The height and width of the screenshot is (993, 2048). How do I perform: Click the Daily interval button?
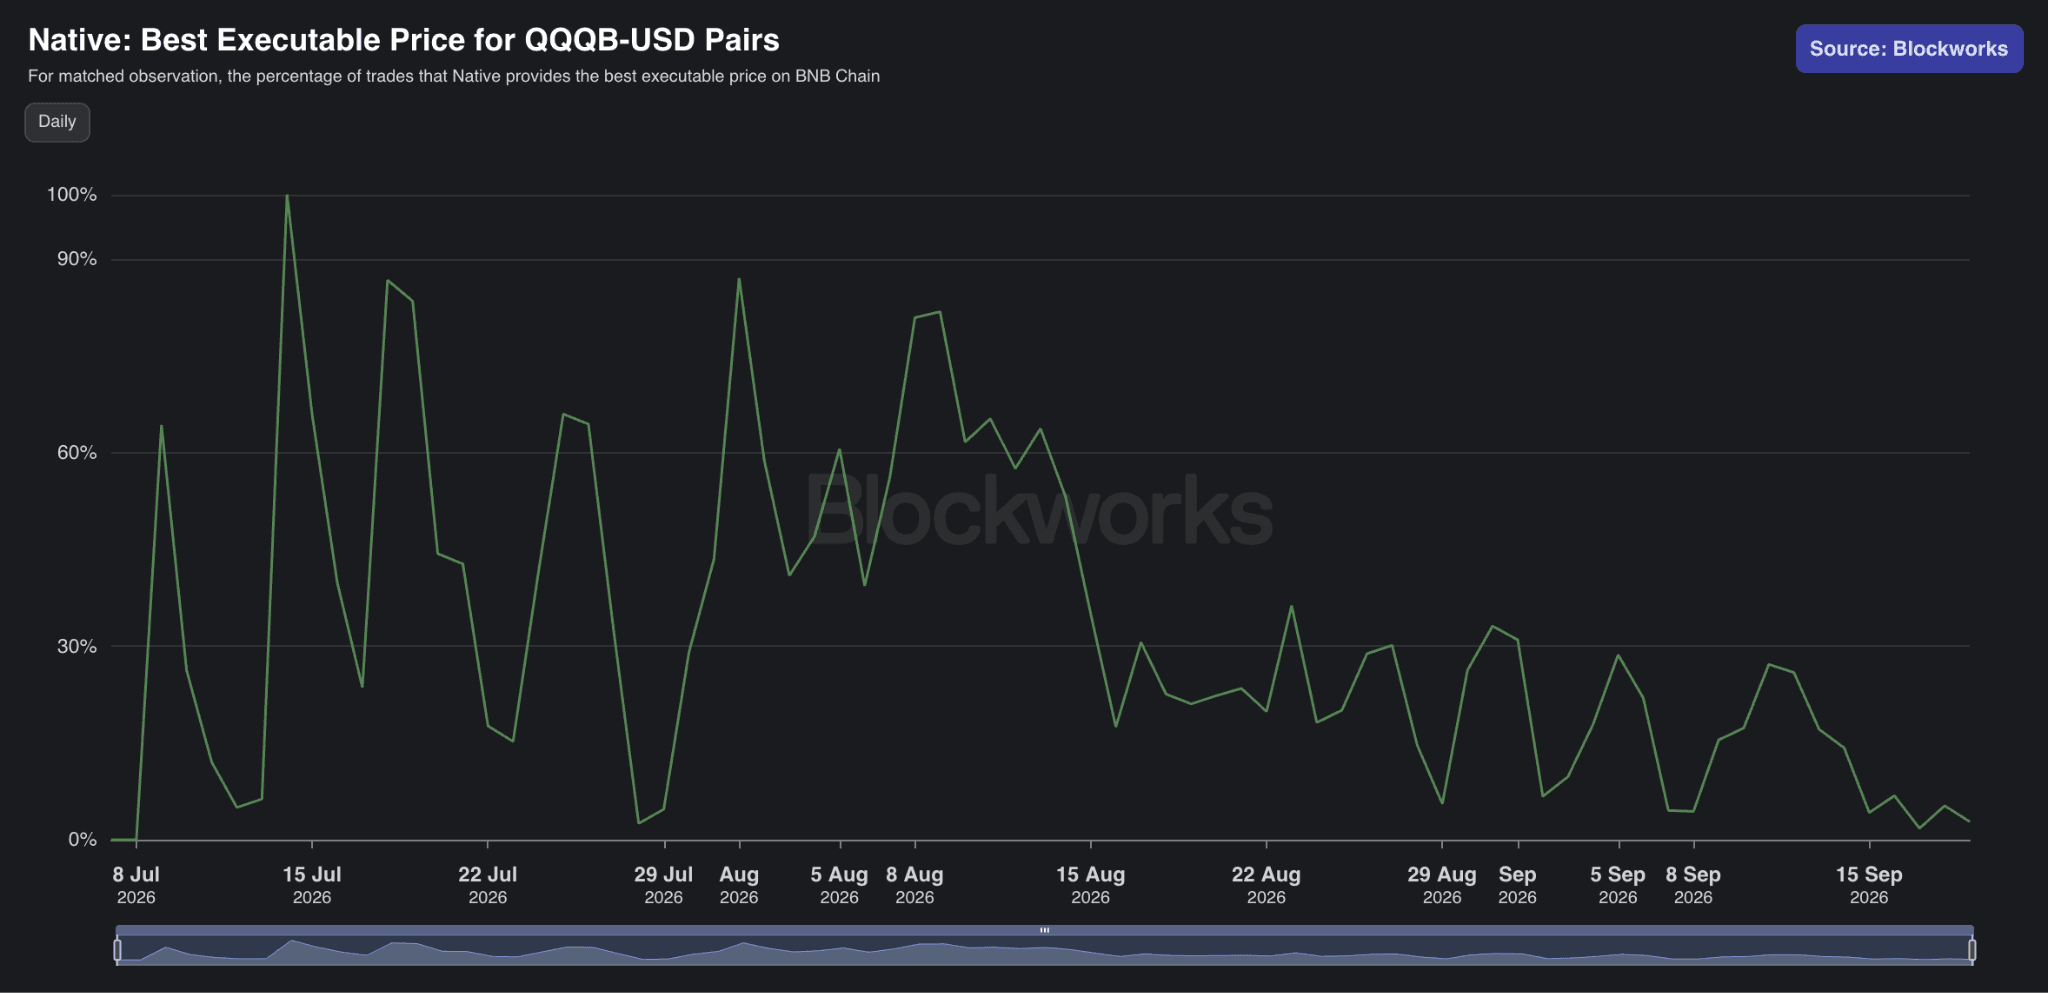[57, 122]
